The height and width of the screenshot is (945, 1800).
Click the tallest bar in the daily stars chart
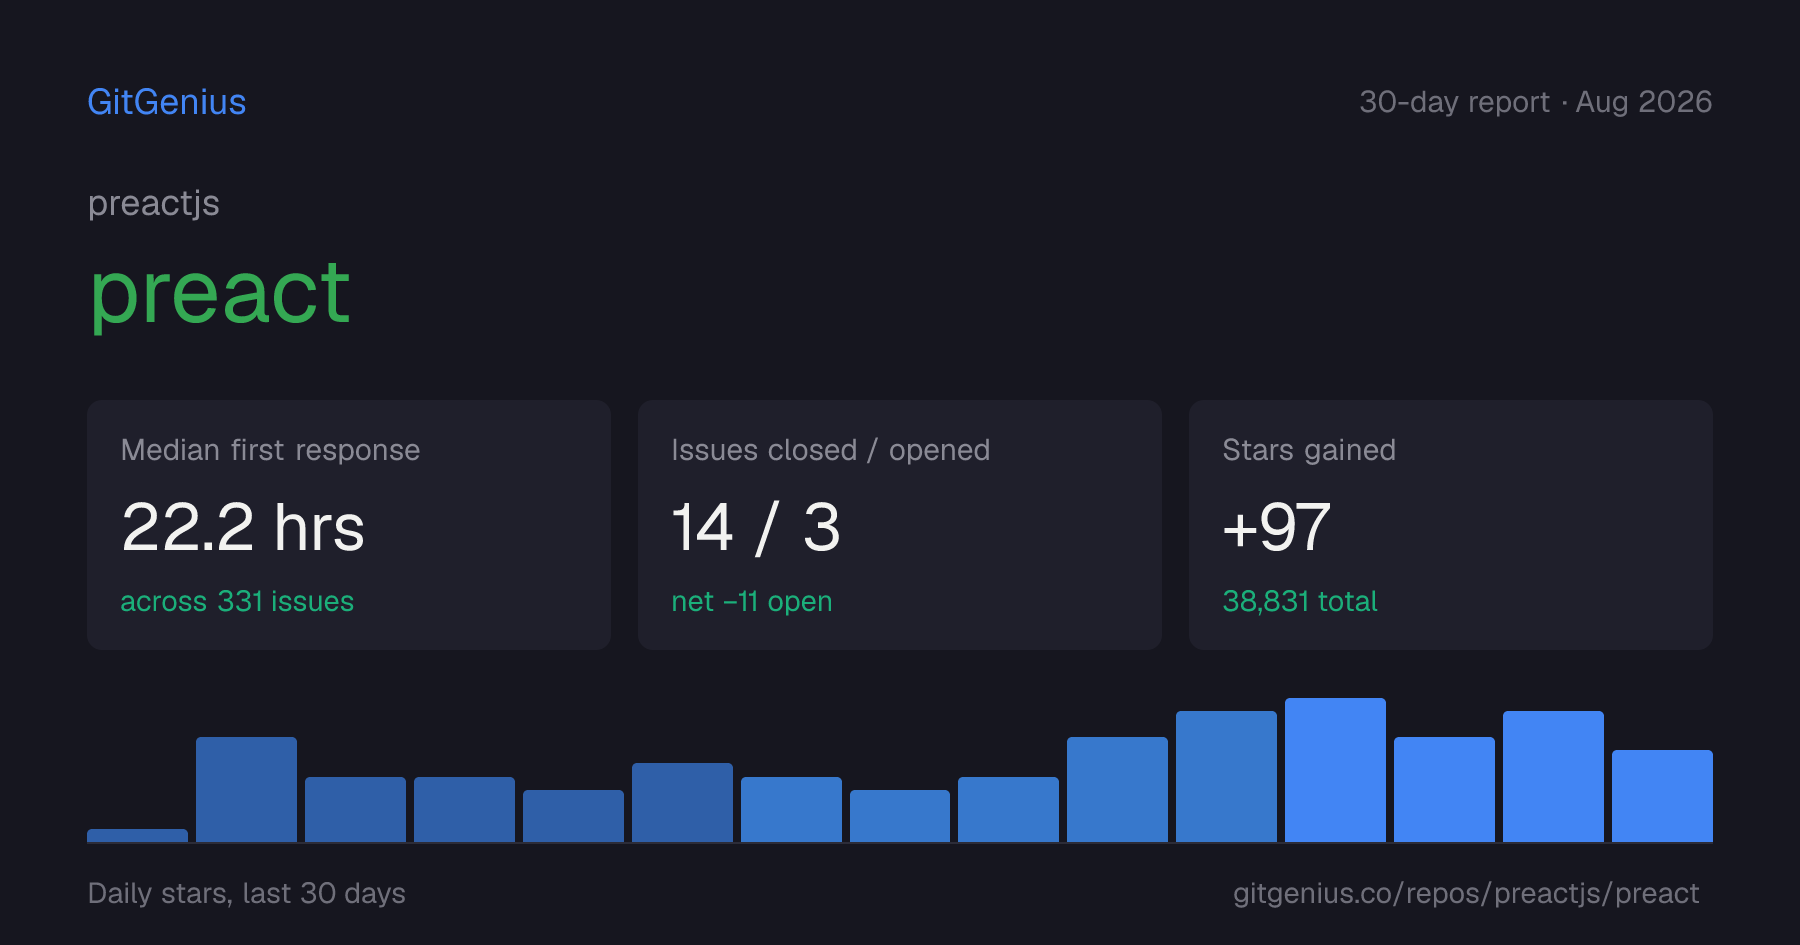coord(1335,770)
